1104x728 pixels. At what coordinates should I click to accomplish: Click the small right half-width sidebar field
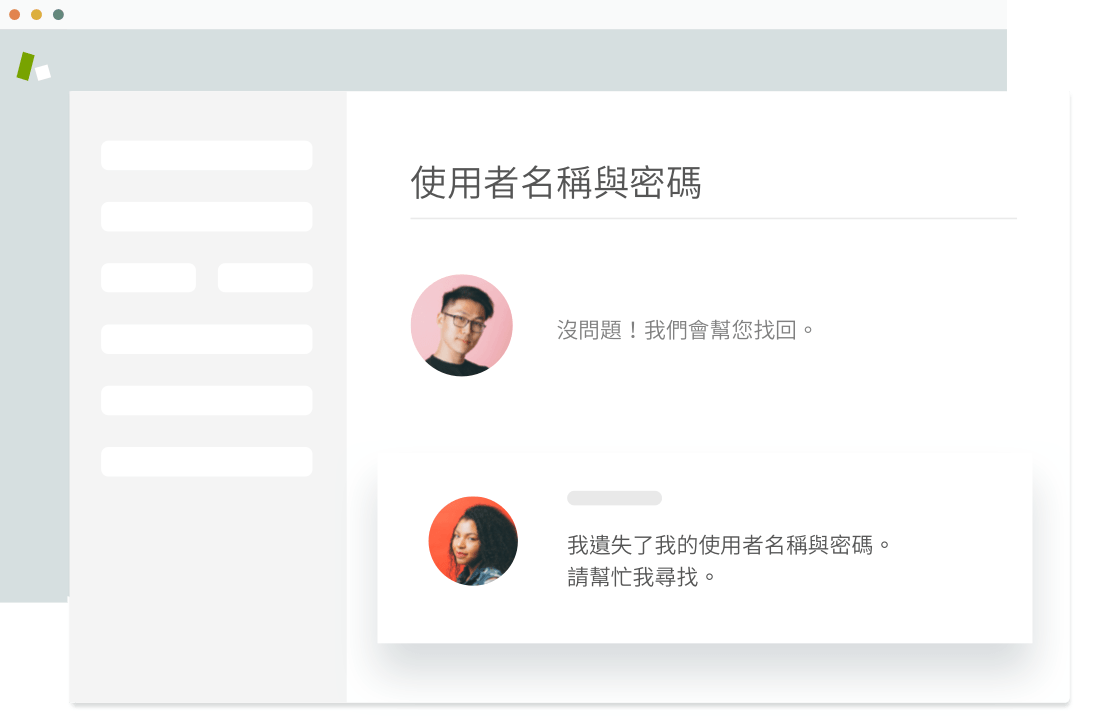click(x=265, y=277)
